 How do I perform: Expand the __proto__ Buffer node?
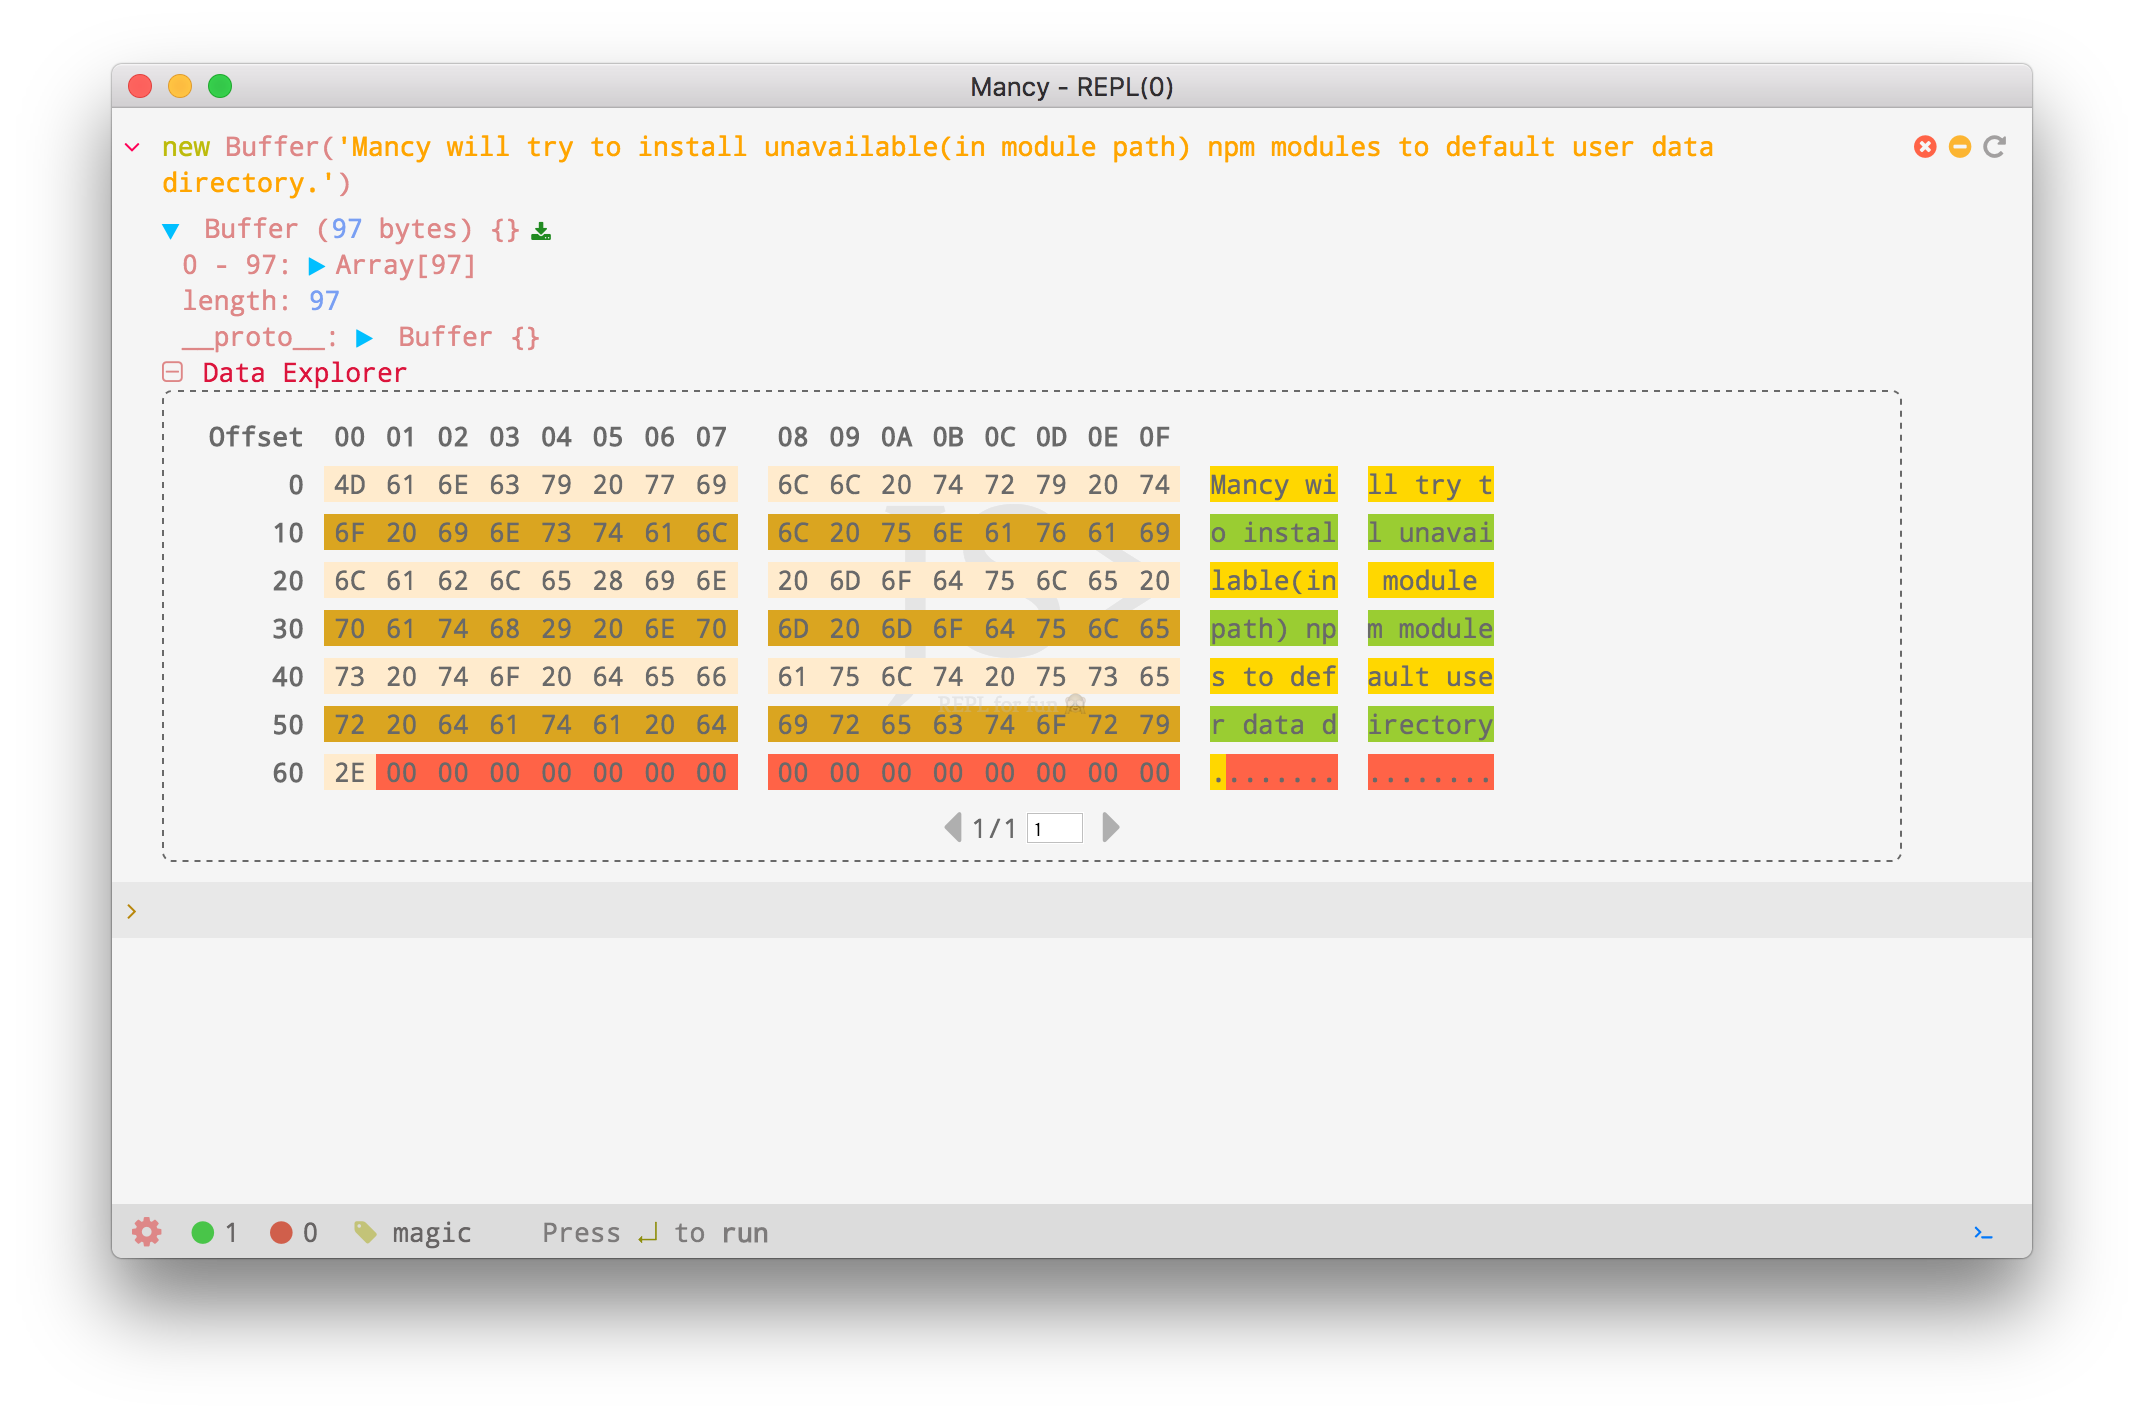[x=364, y=338]
